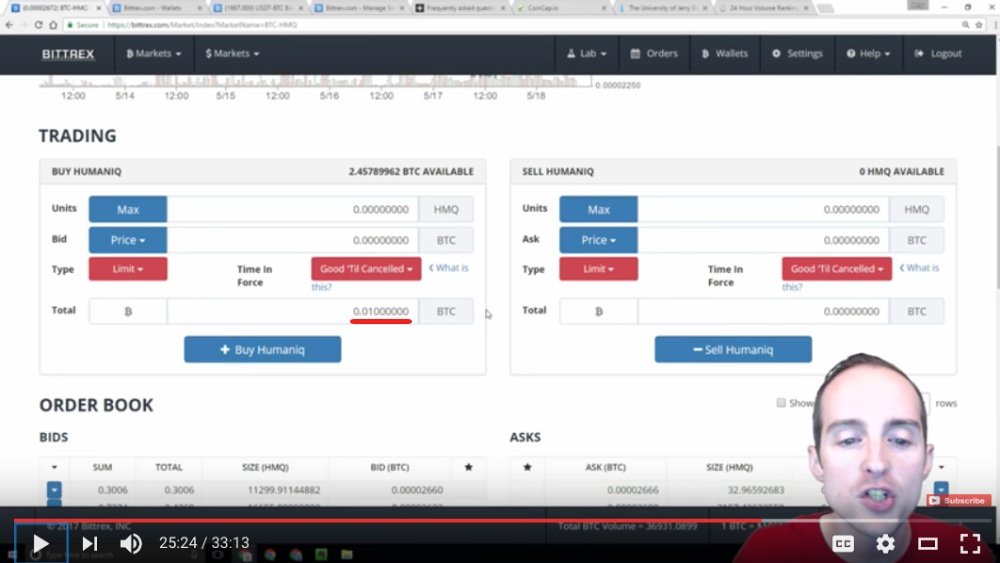Go to Orders page
Screen dimensions: 1000x563
point(654,54)
